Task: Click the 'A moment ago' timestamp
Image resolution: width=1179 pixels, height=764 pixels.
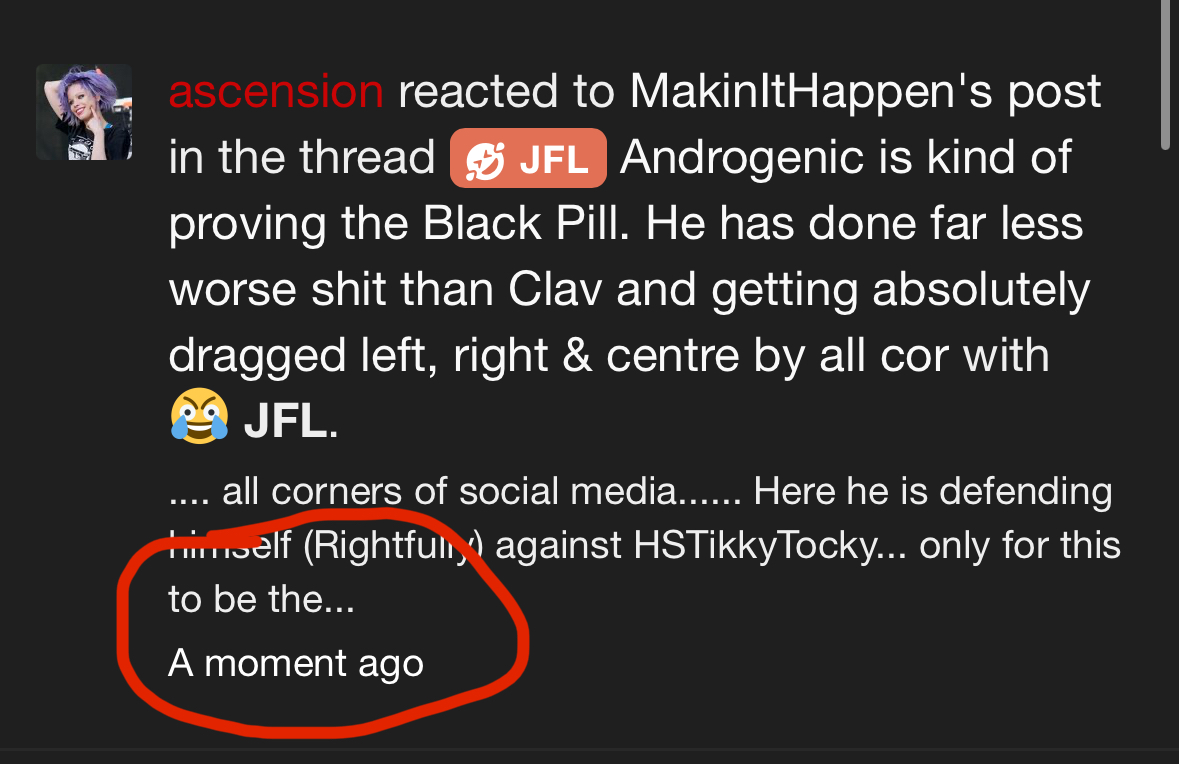Action: [296, 663]
